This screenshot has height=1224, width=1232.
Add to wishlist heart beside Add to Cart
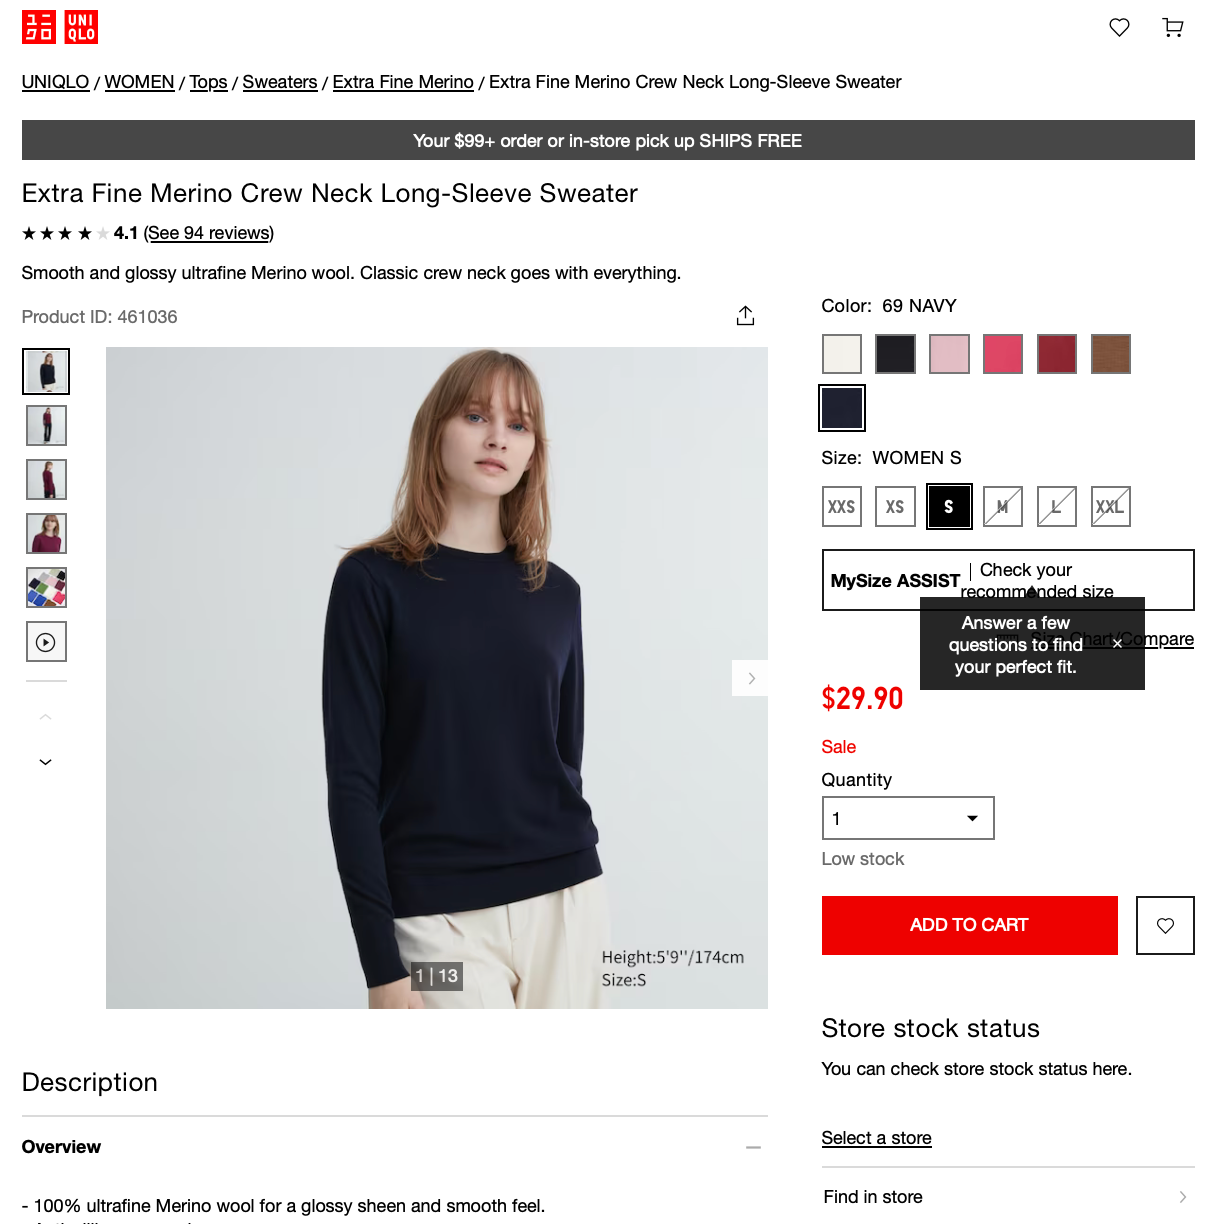[x=1165, y=925]
